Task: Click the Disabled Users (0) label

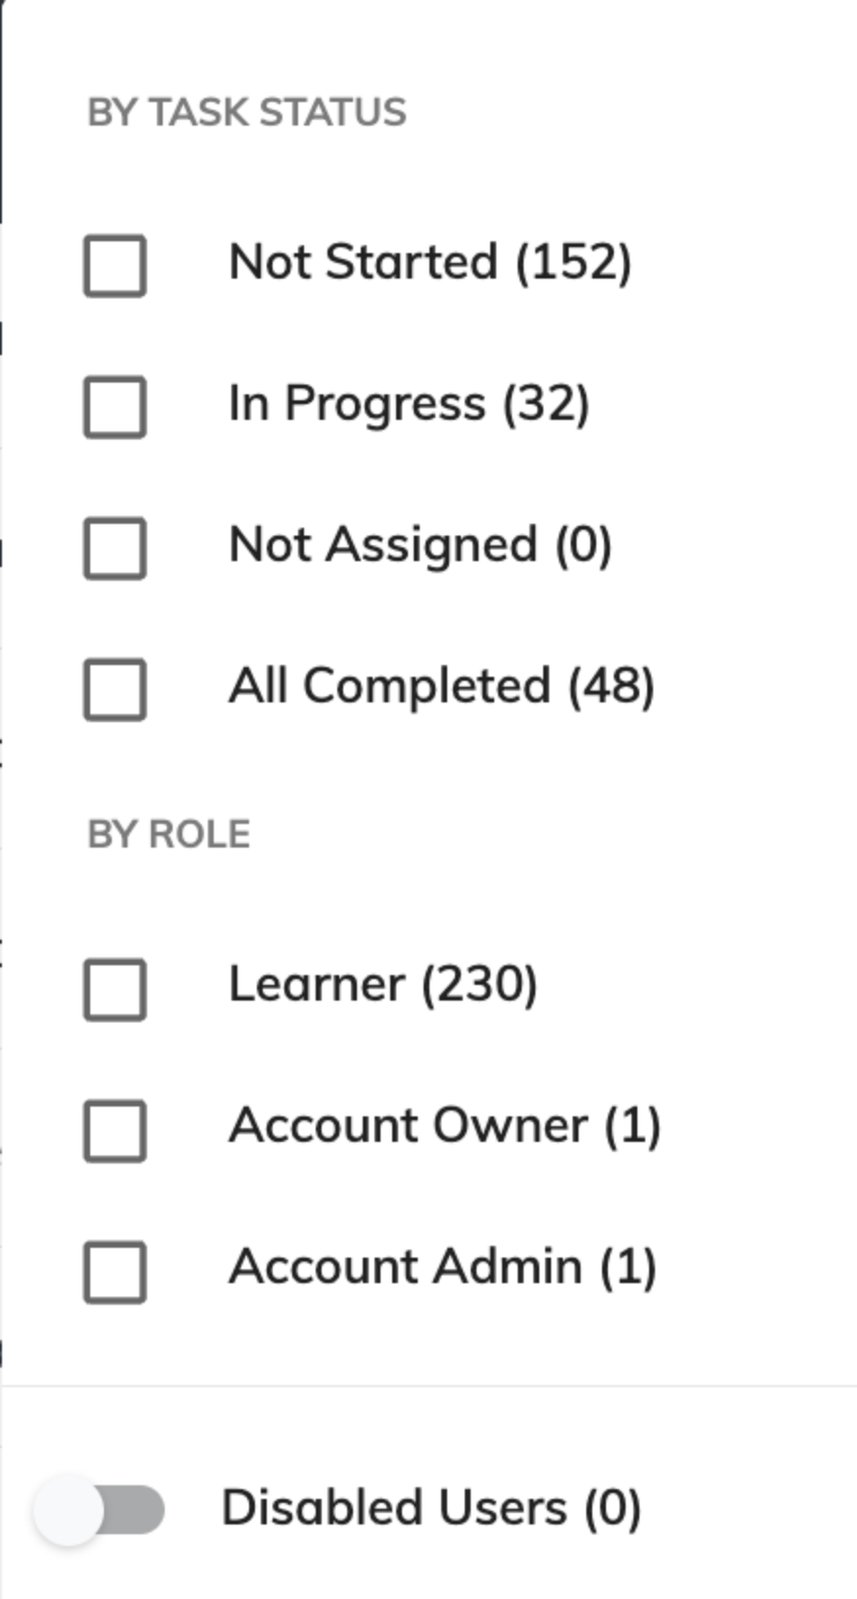Action: point(432,1507)
